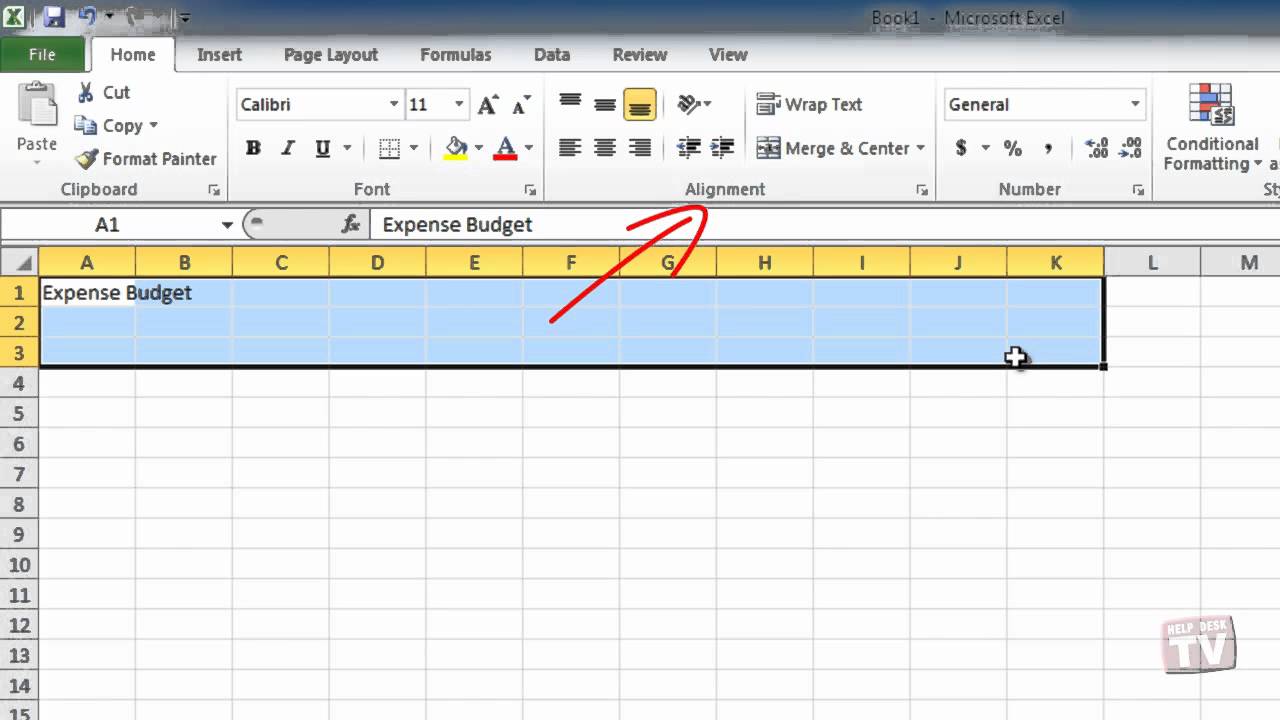Cut the selection with scissors icon
Screen dimensions: 1280x720
[86, 92]
